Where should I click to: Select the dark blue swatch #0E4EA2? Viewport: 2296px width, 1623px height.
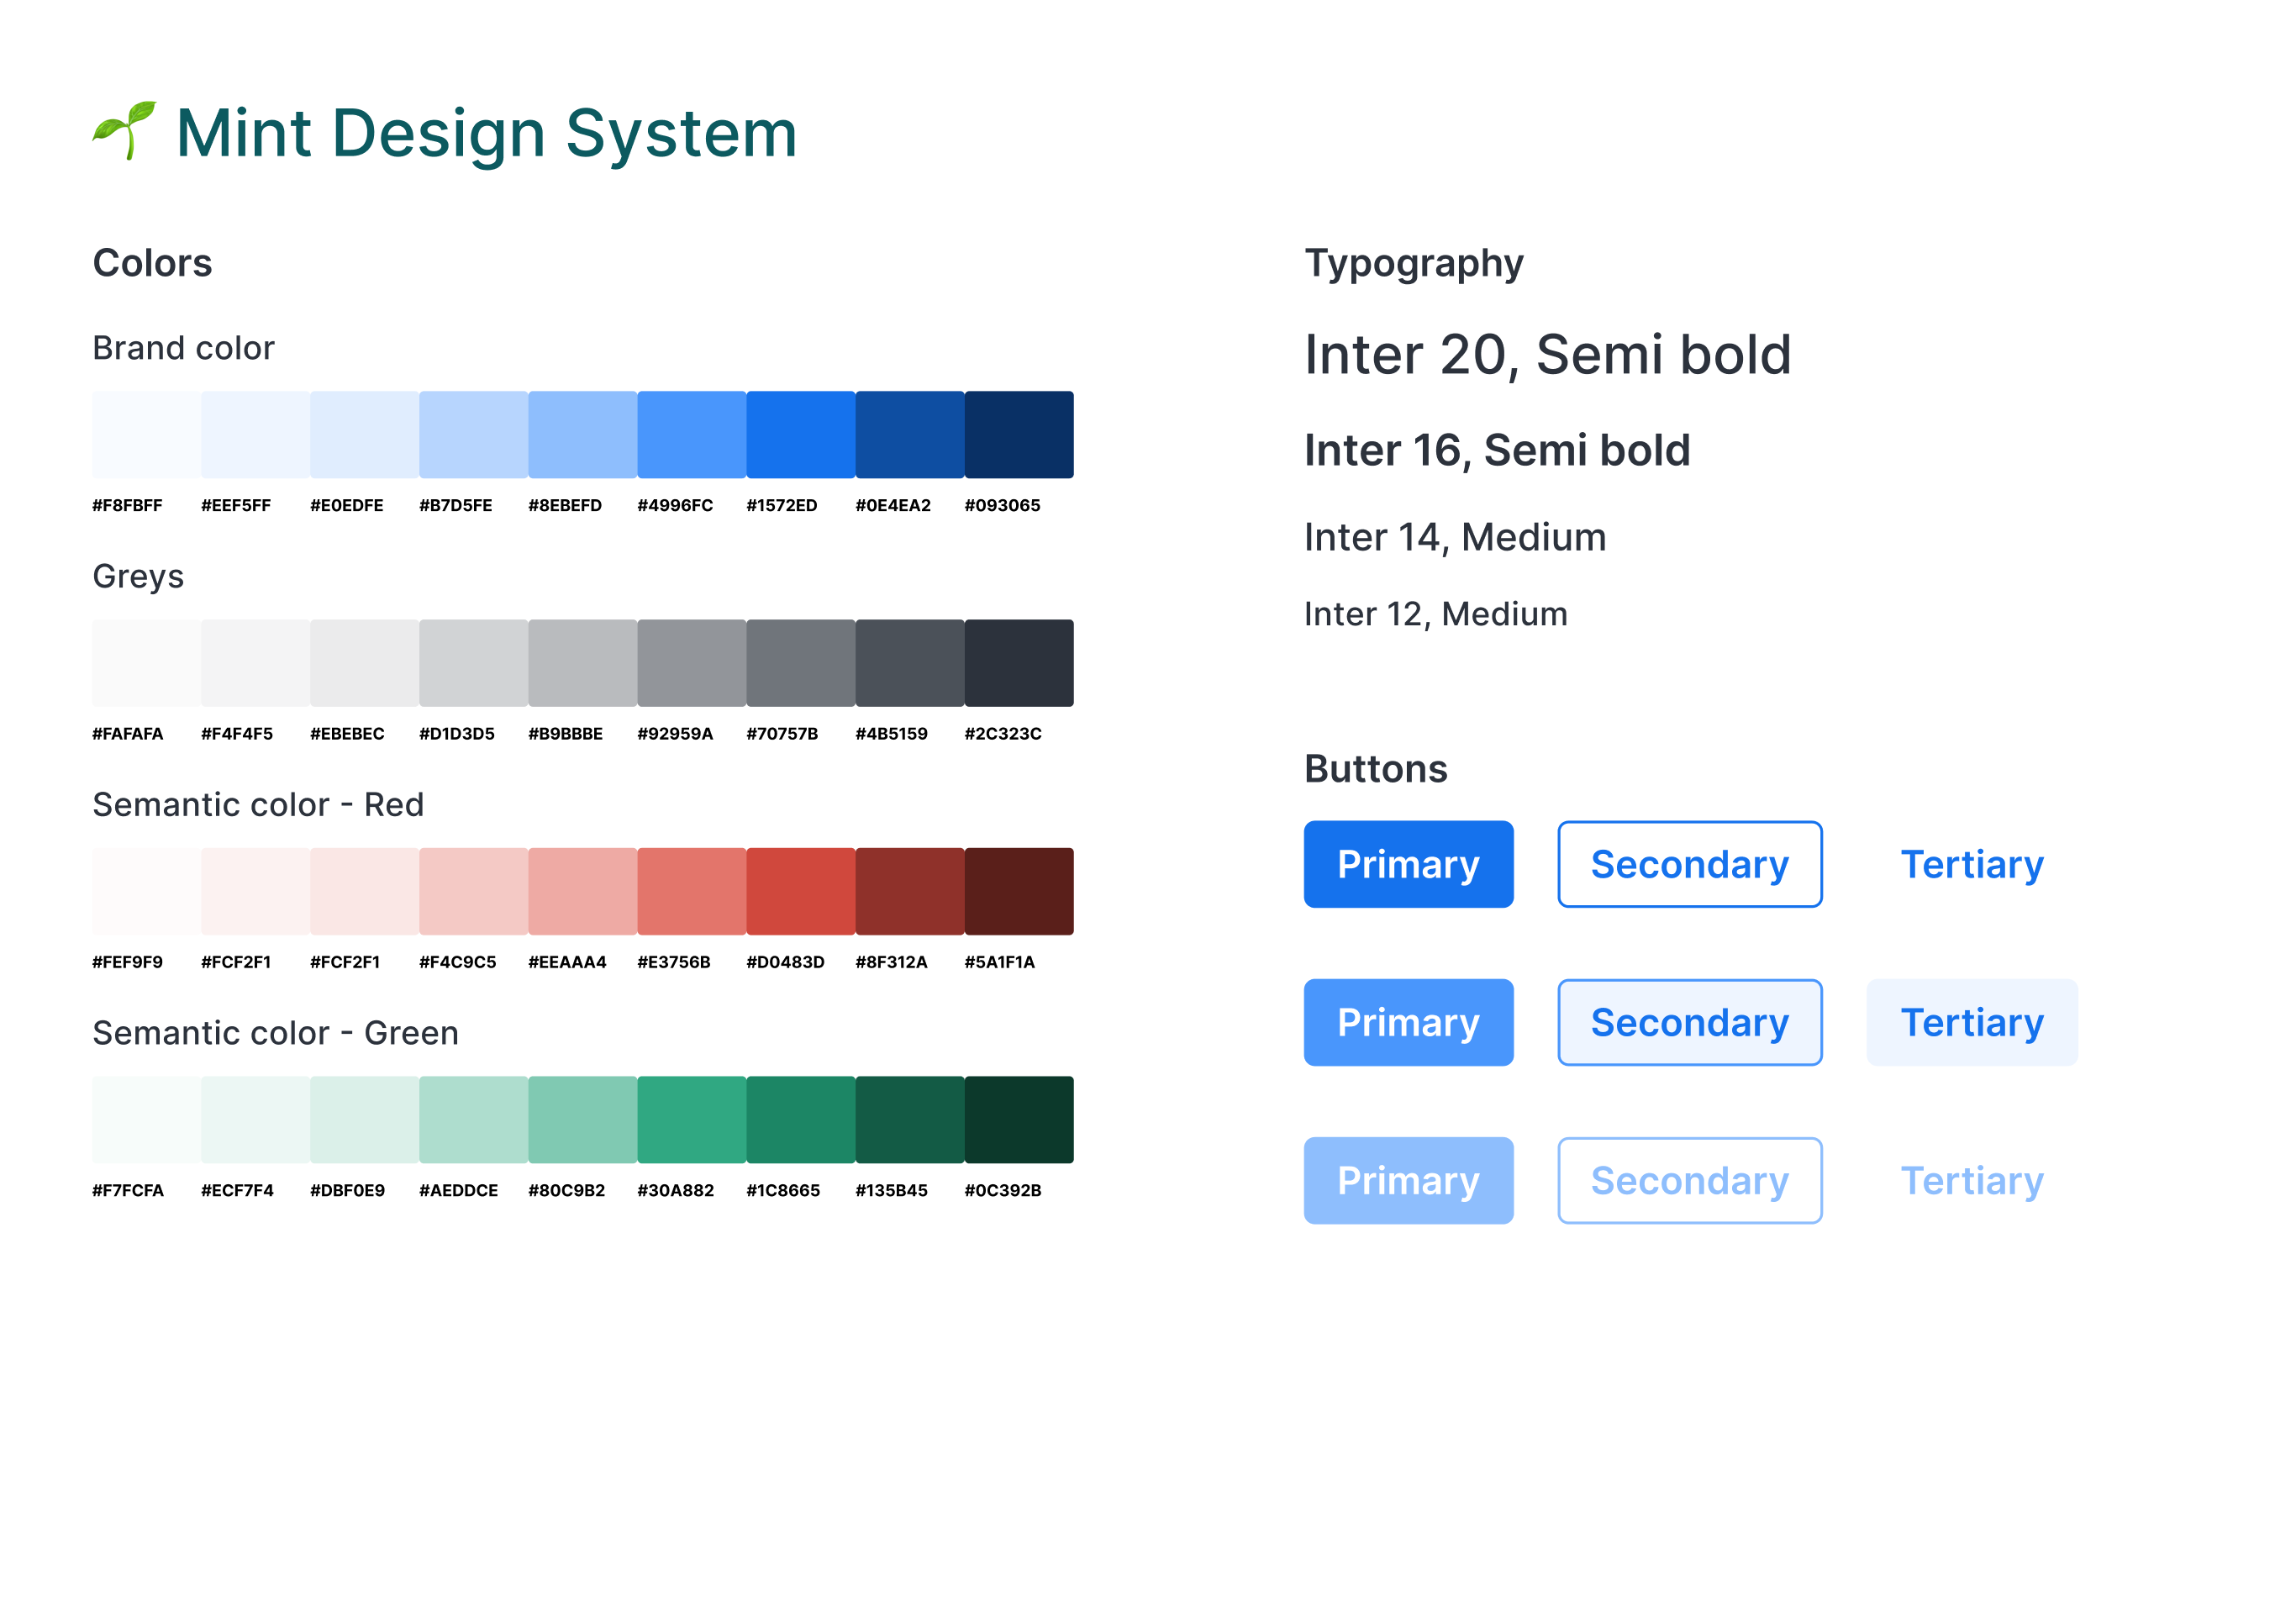pyautogui.click(x=910, y=434)
